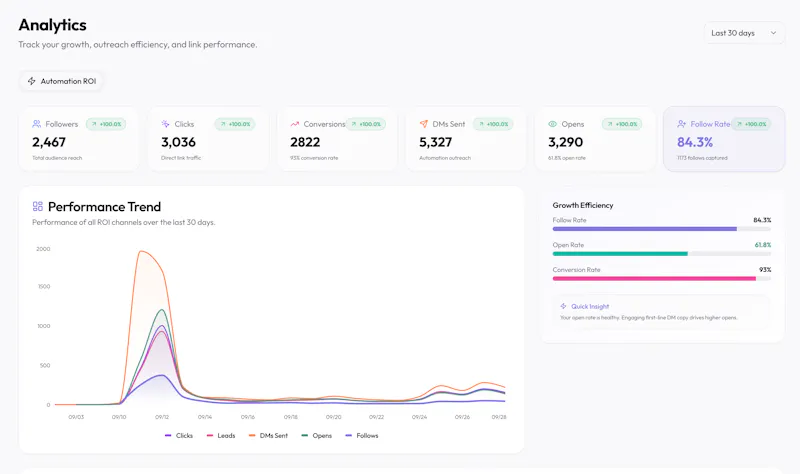Select the Followers 2,467 card
This screenshot has height=474, width=800.
click(79, 139)
